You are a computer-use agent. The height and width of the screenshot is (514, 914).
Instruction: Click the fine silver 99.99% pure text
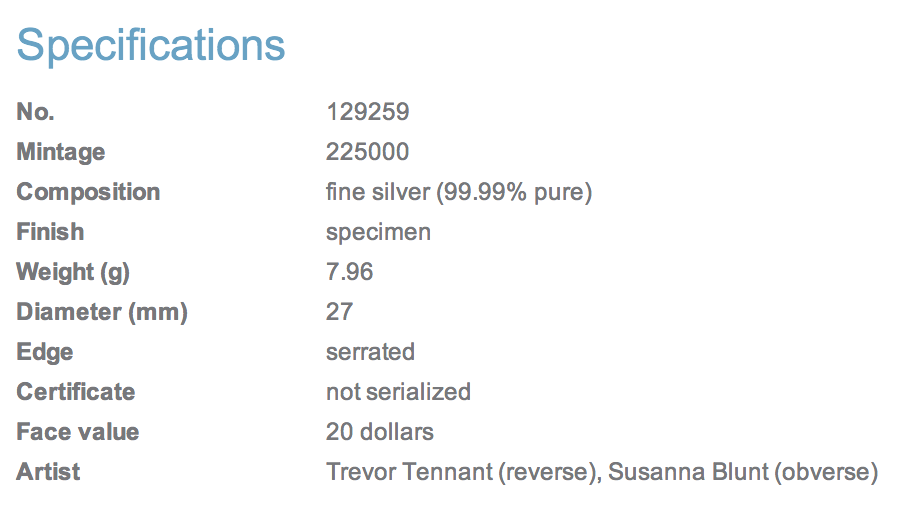pos(459,192)
